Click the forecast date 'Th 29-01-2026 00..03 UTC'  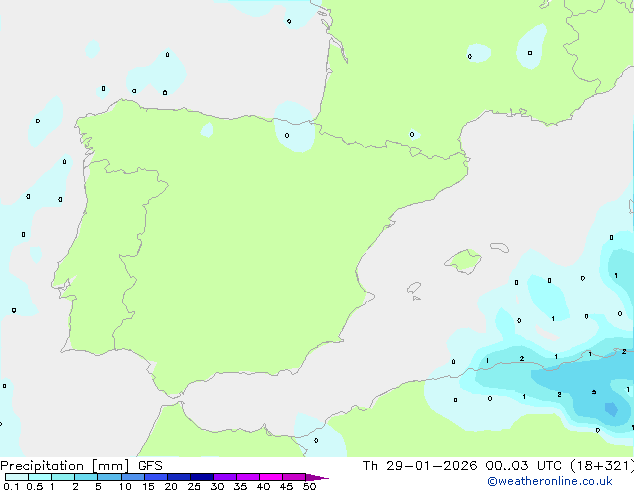pos(462,466)
